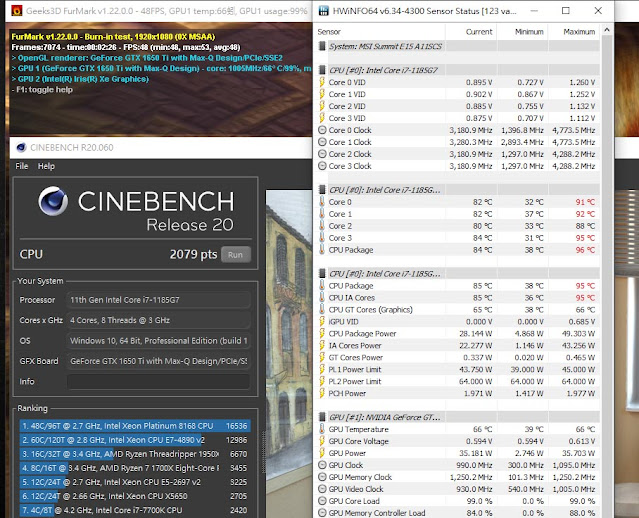This screenshot has height=518, width=639.
Task: Click the power icon beside CPU Package Power
Action: click(x=322, y=333)
